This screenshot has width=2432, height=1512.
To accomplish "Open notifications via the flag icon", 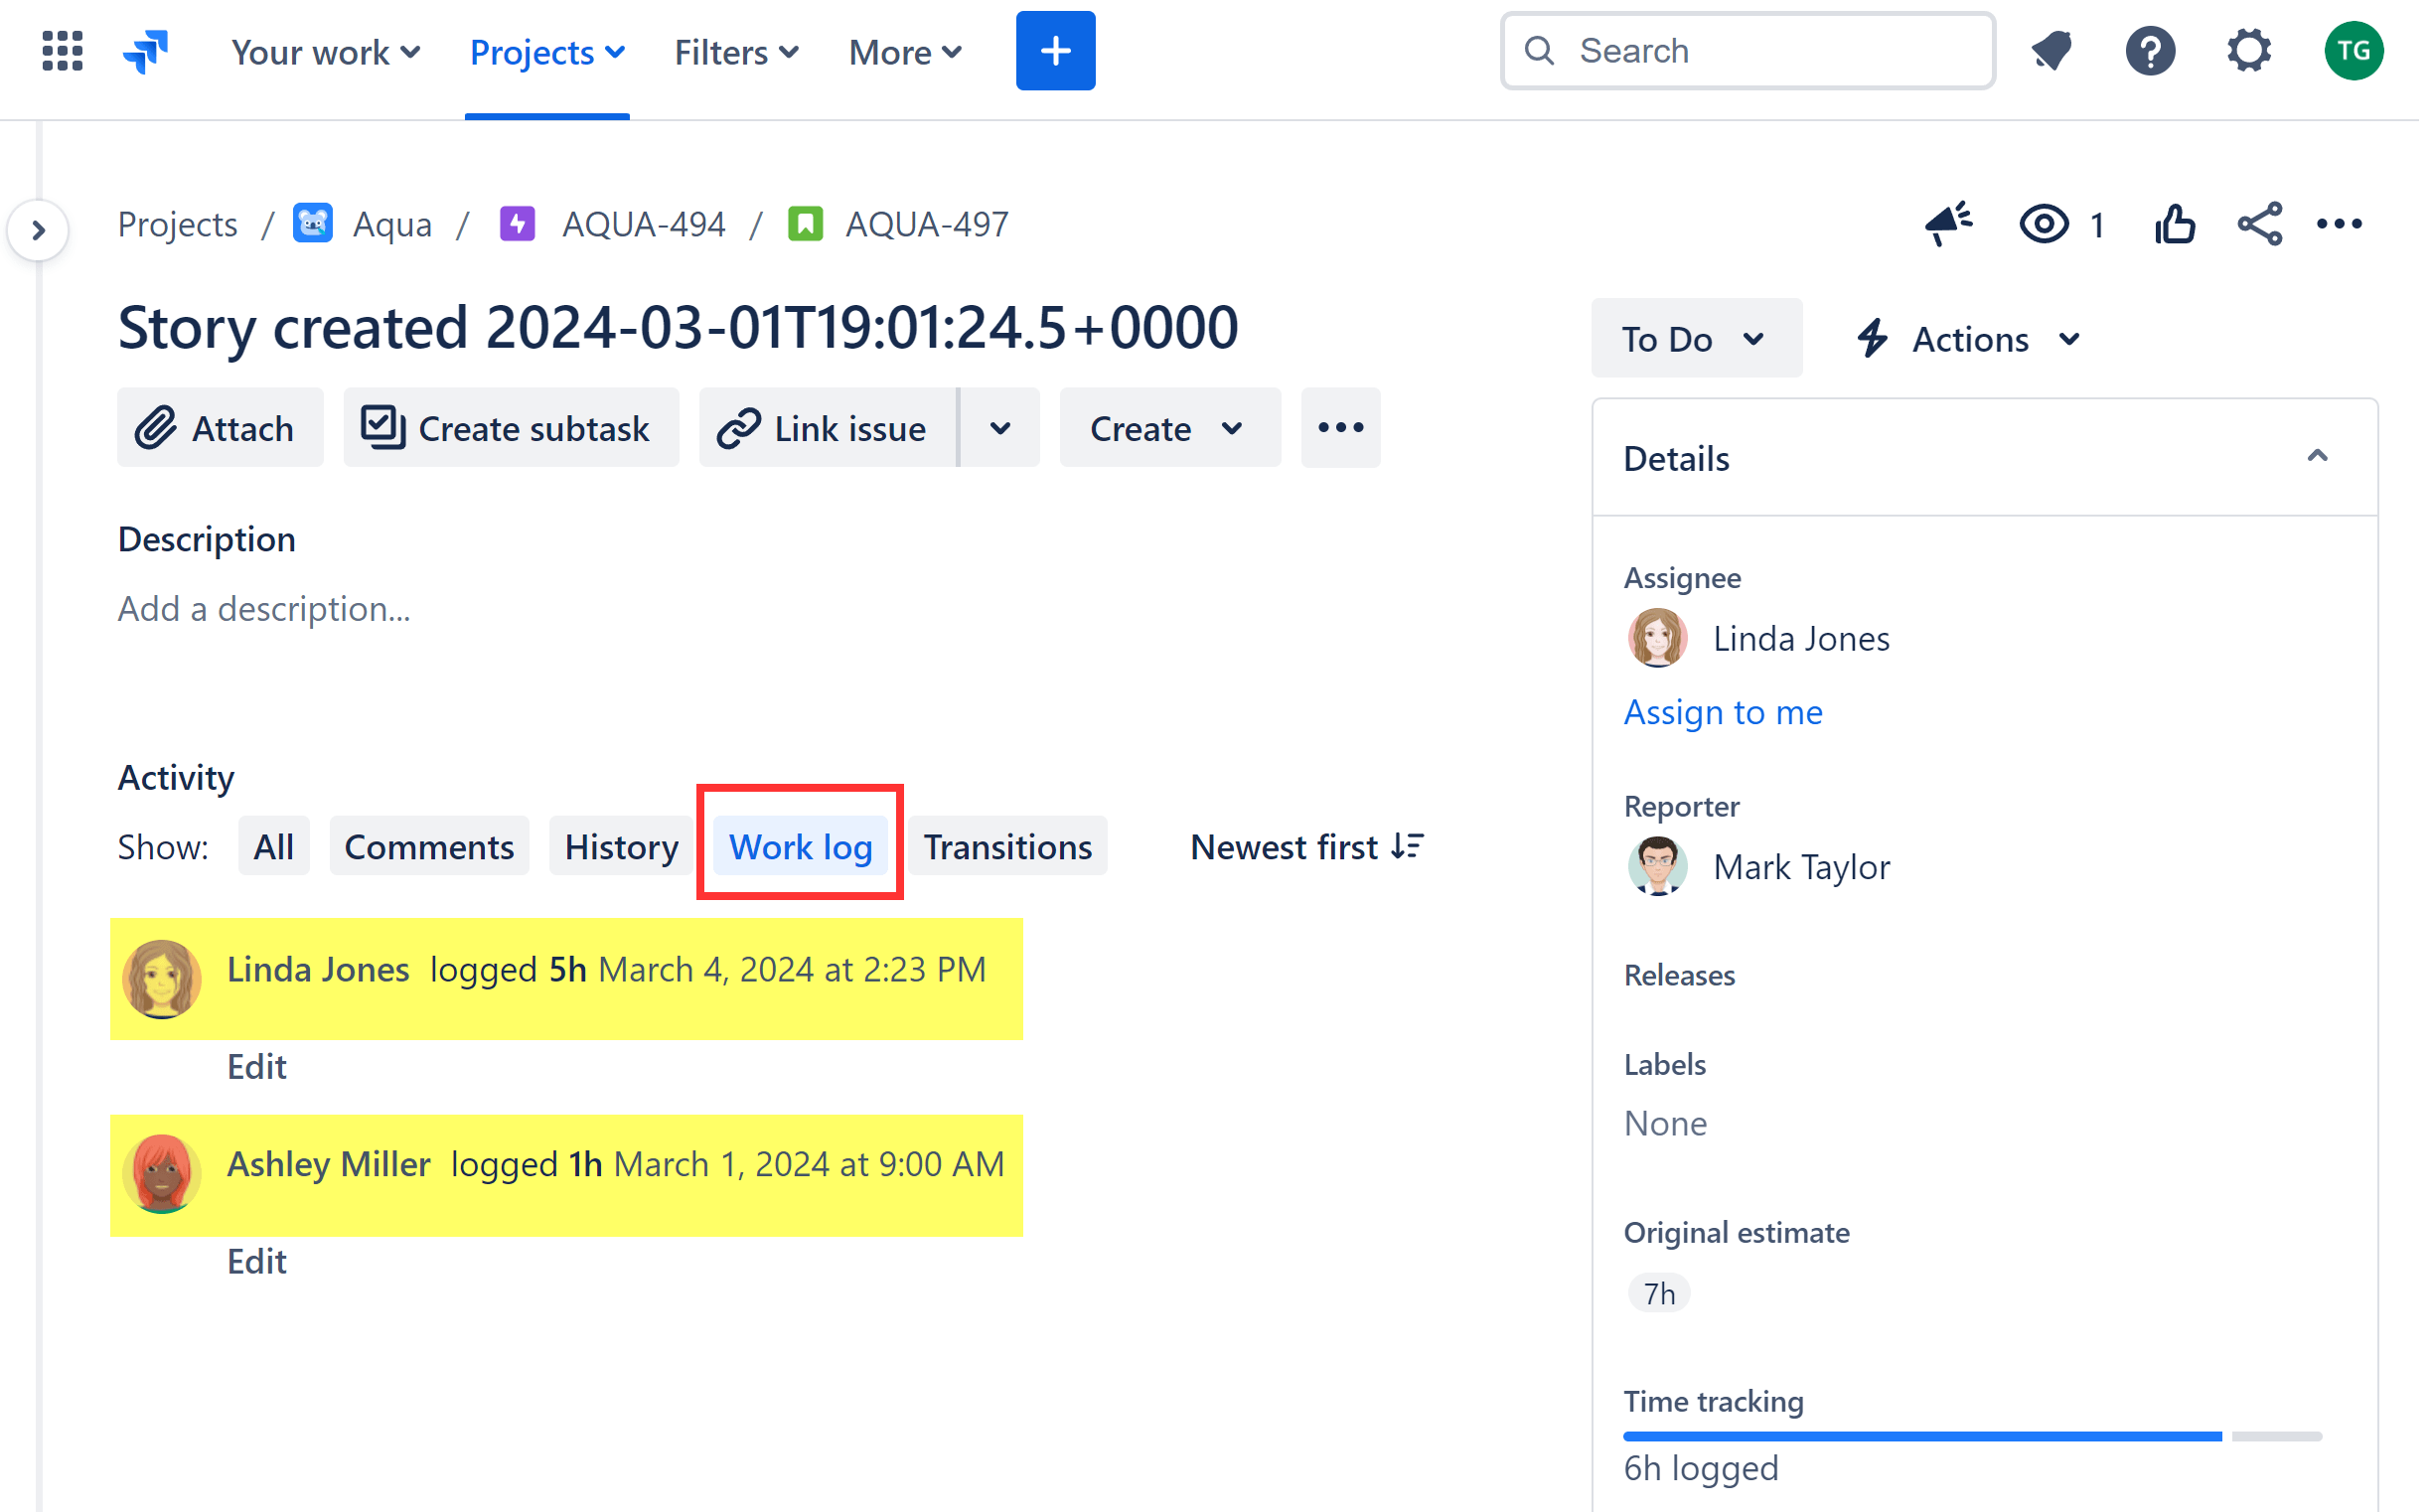I will (2051, 51).
